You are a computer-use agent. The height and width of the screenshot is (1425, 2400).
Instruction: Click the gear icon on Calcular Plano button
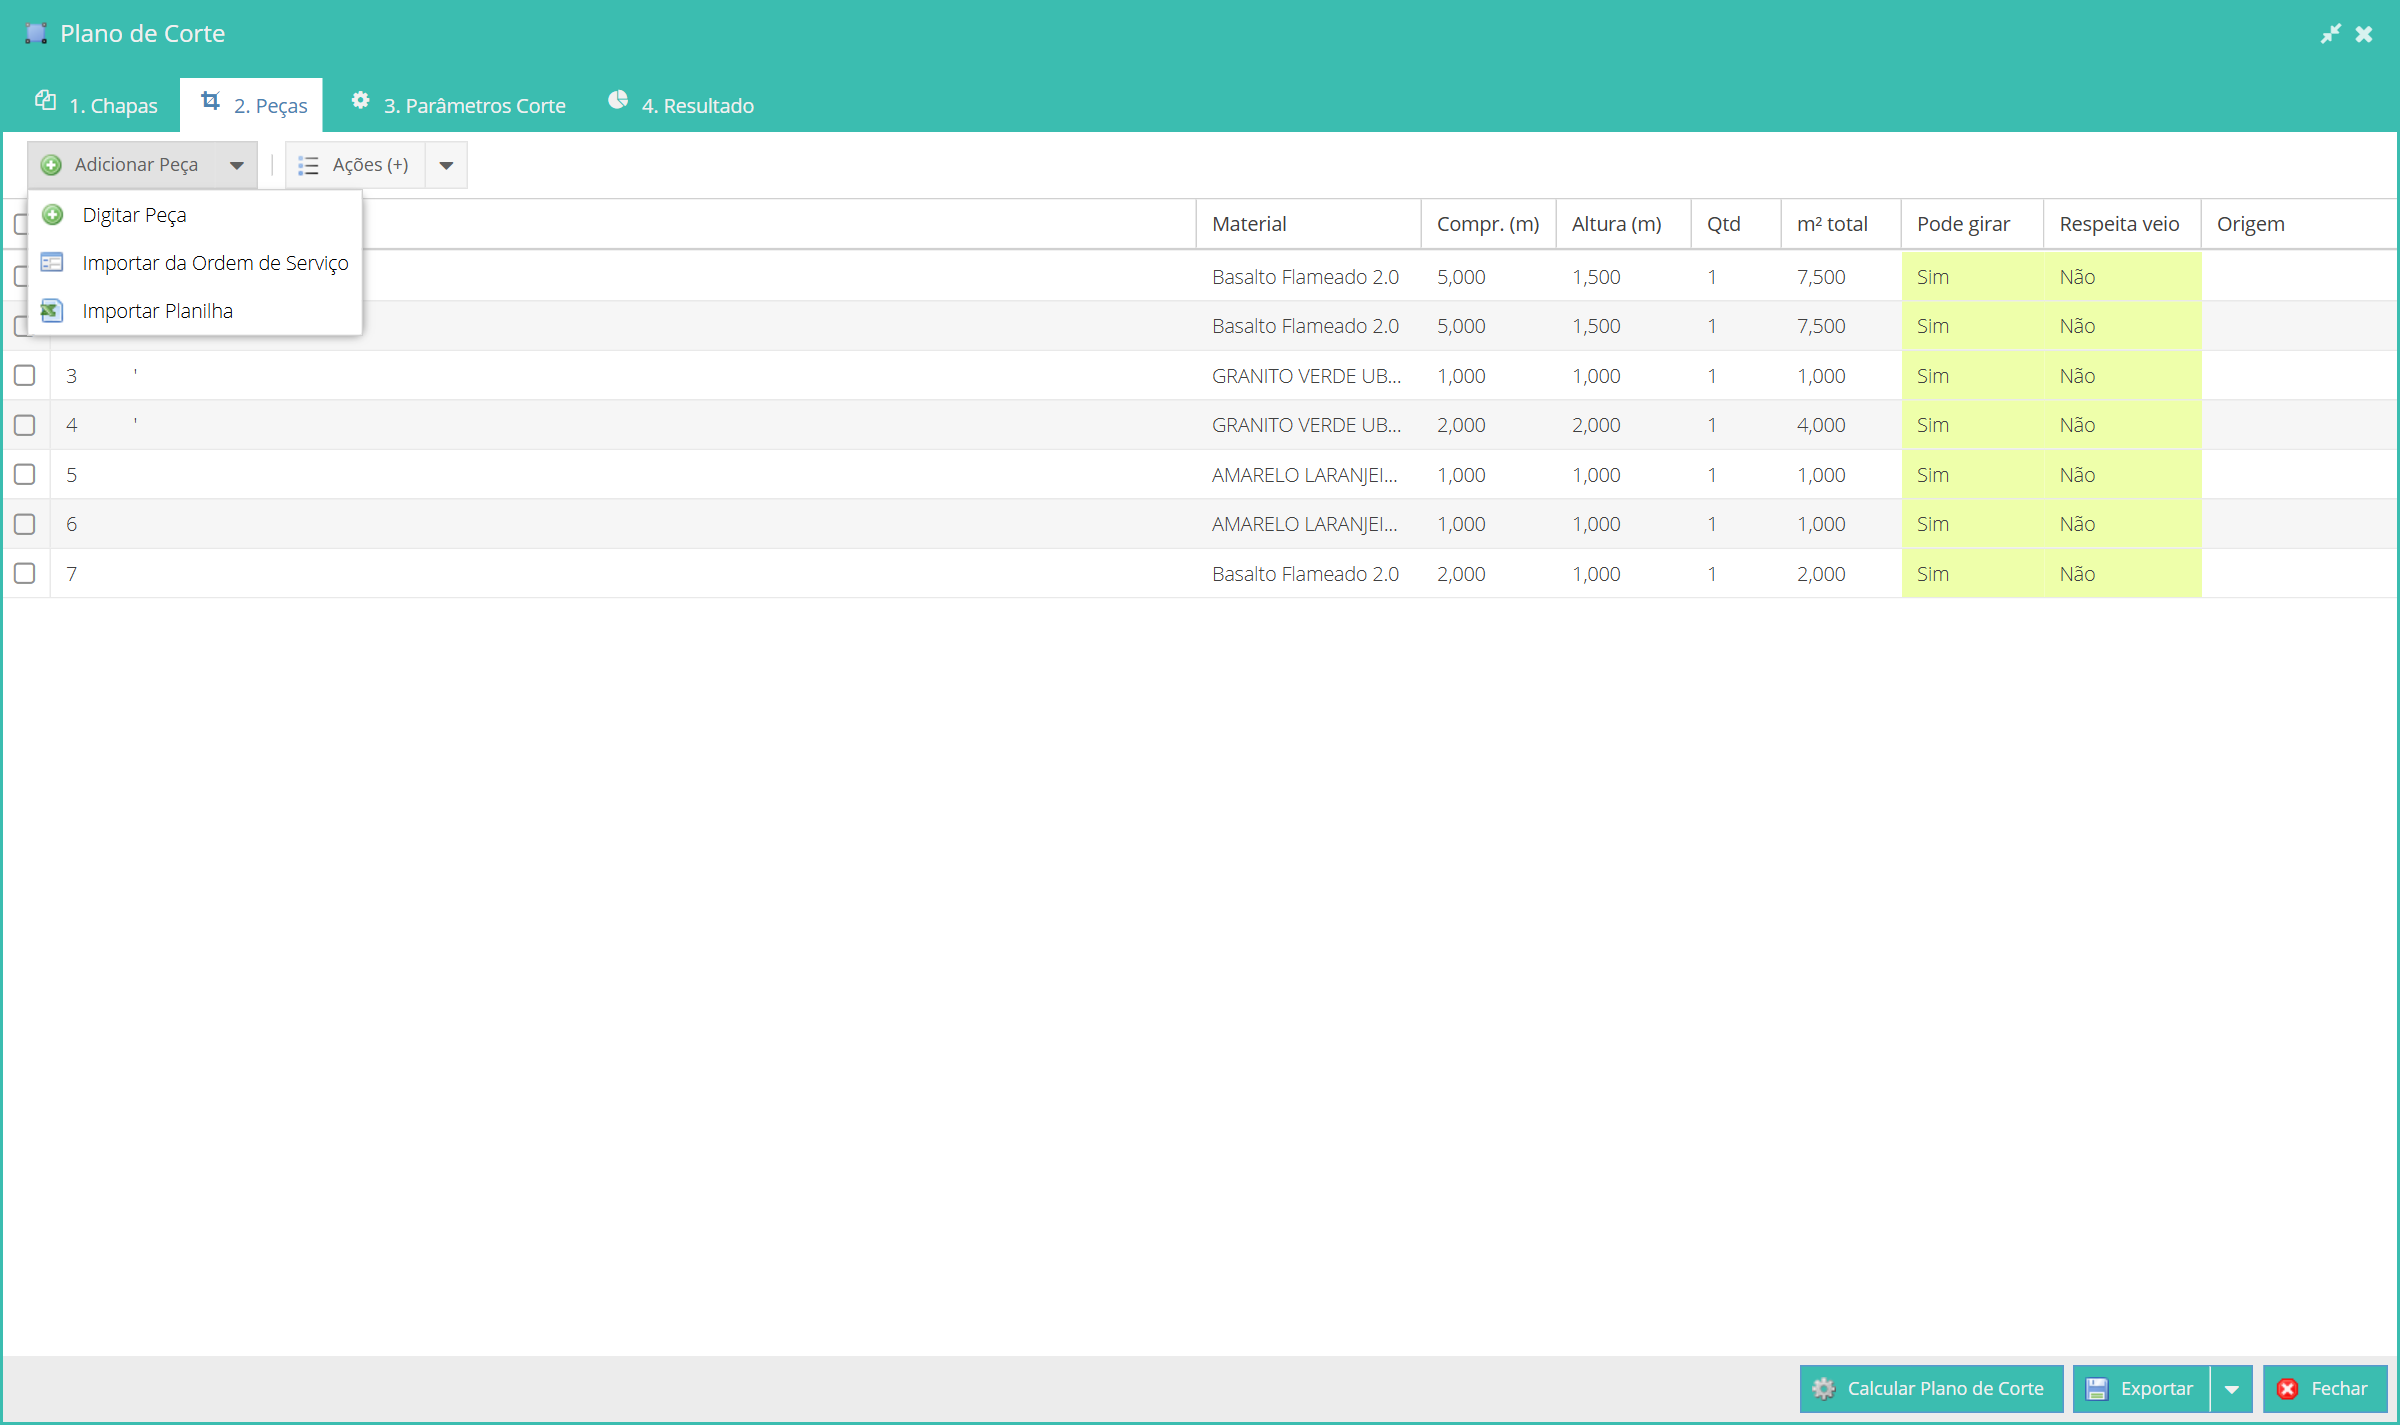point(1823,1388)
